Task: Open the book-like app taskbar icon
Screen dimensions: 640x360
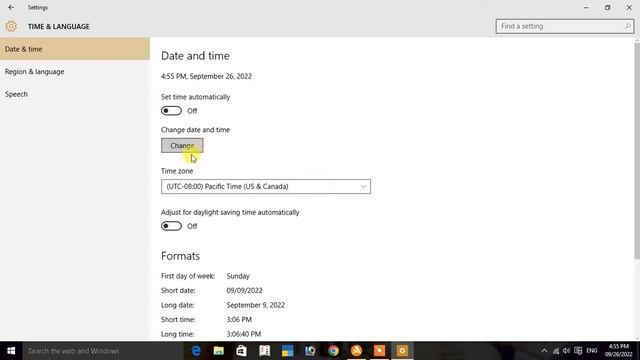Action: (264, 351)
